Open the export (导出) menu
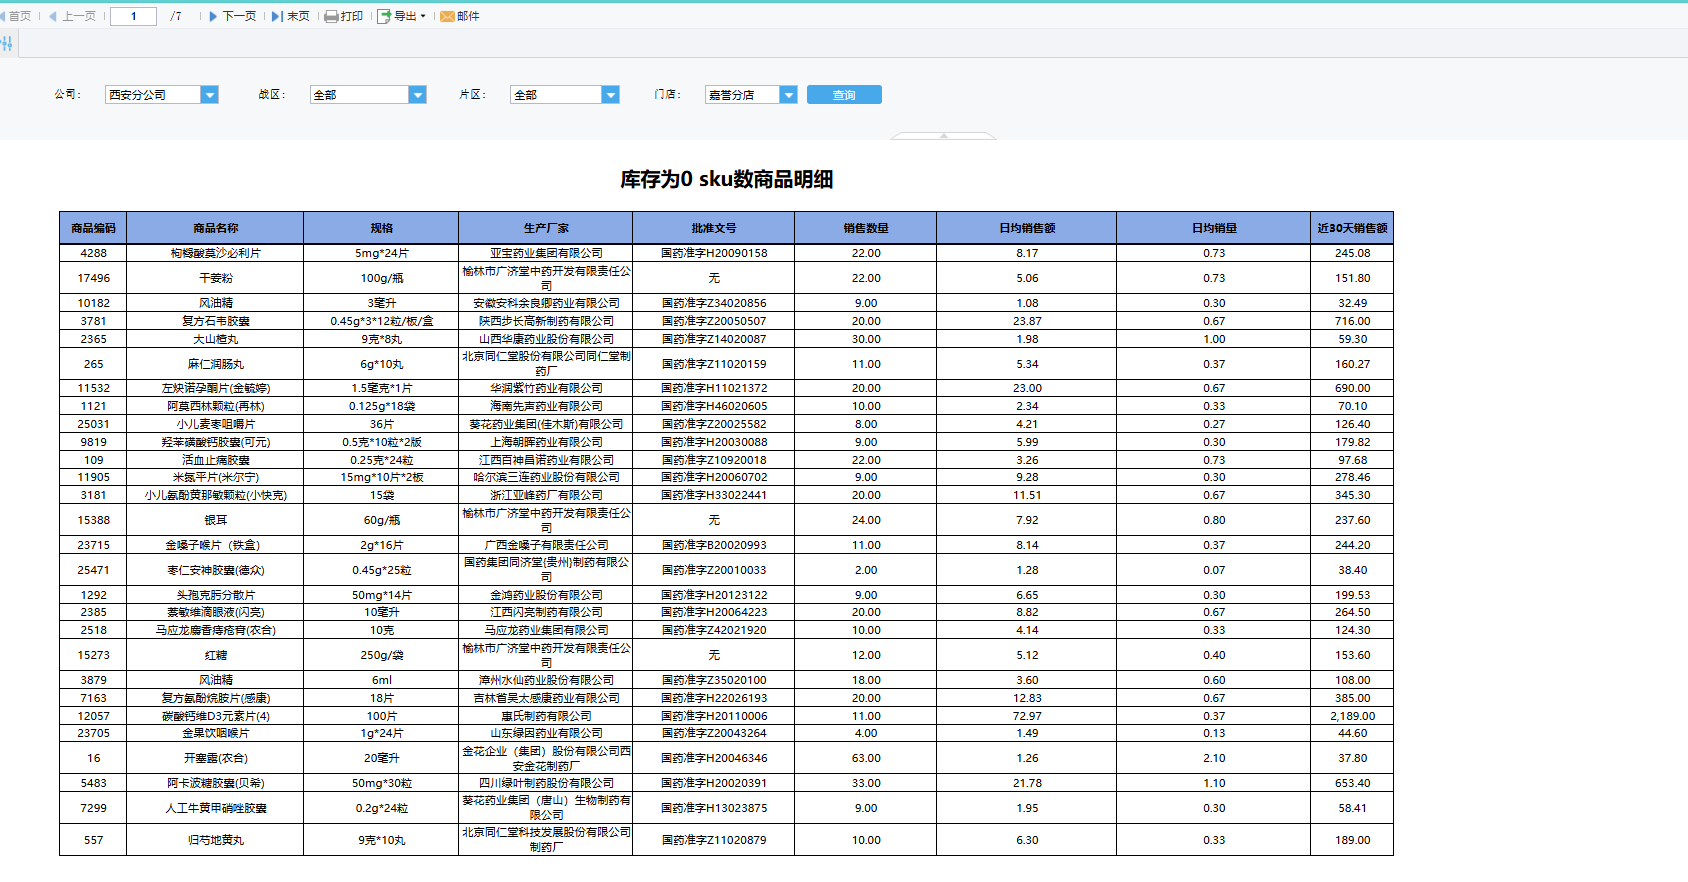1688x882 pixels. click(x=401, y=16)
